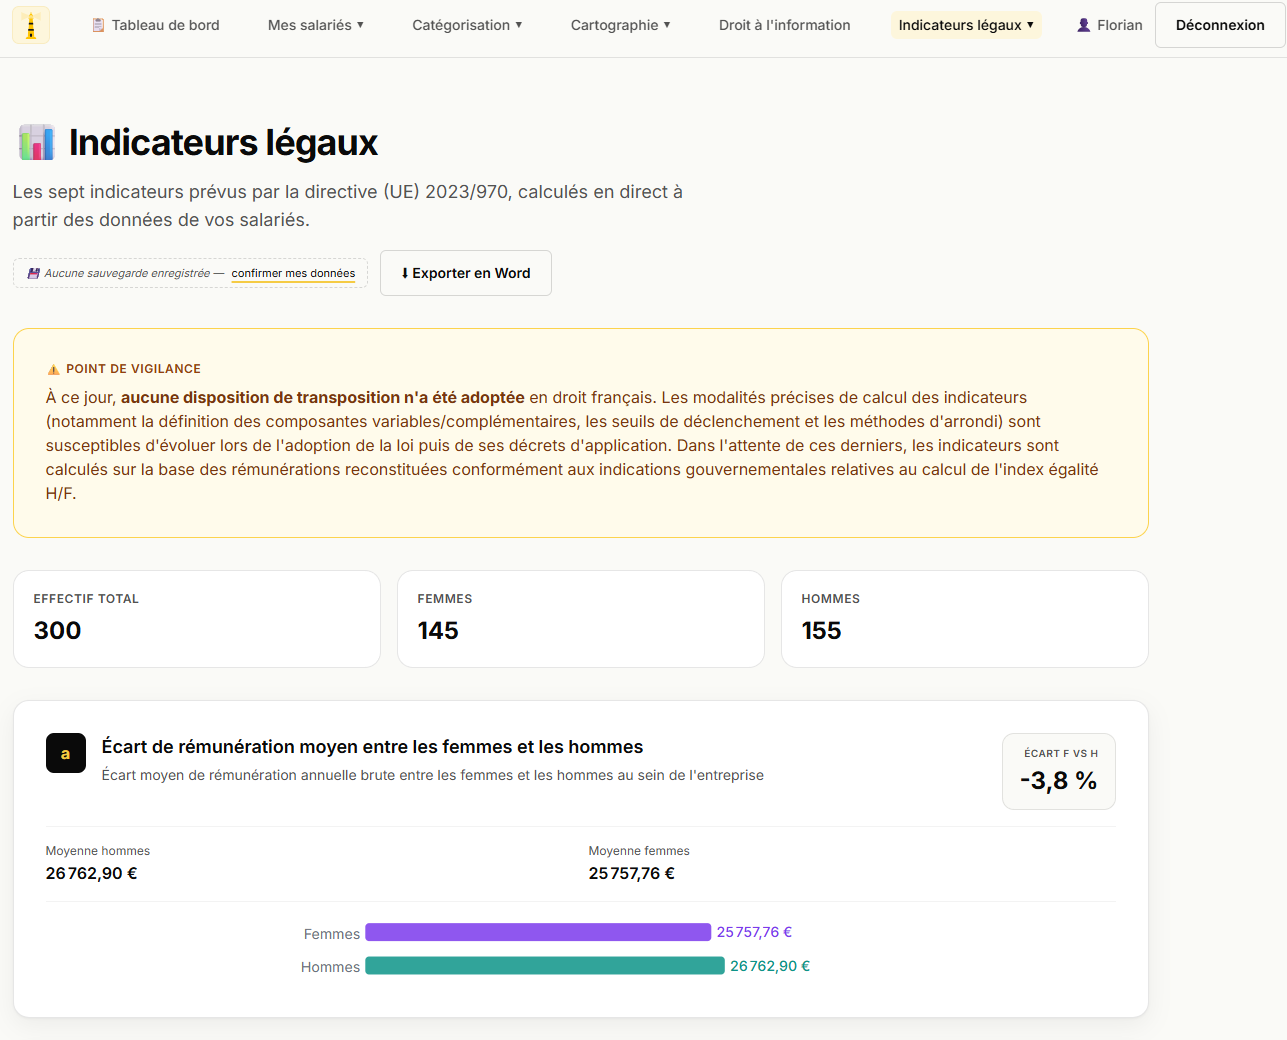1287x1040 pixels.
Task: Click the Écart de rémunération moyen heading
Action: tap(372, 747)
